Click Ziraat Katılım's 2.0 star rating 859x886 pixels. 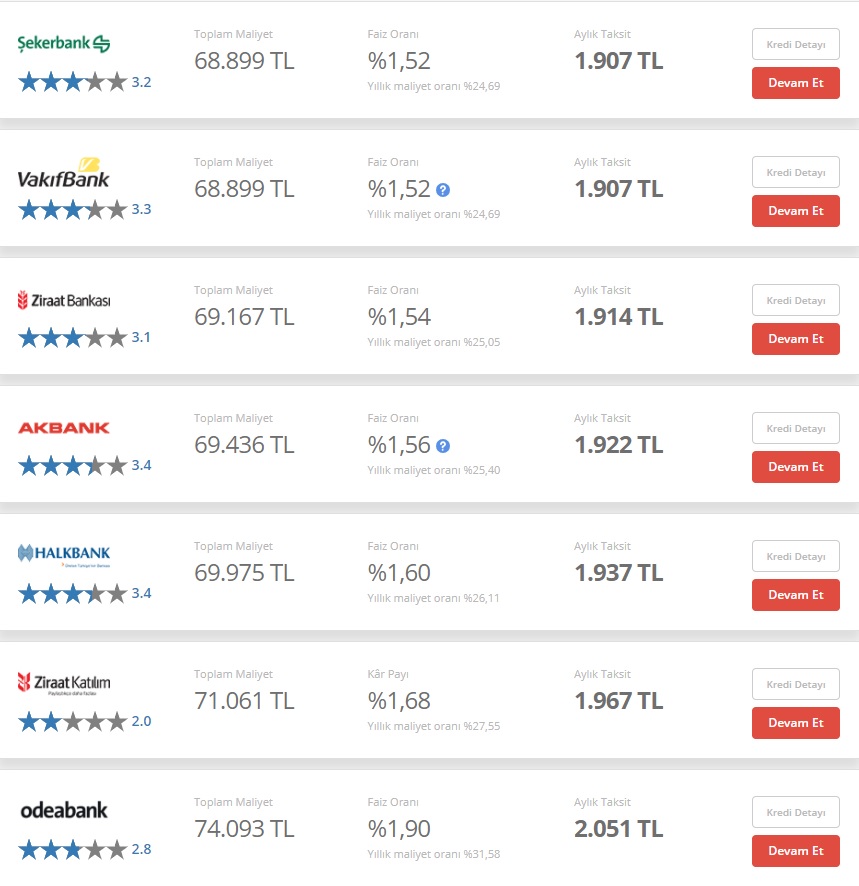85,722
